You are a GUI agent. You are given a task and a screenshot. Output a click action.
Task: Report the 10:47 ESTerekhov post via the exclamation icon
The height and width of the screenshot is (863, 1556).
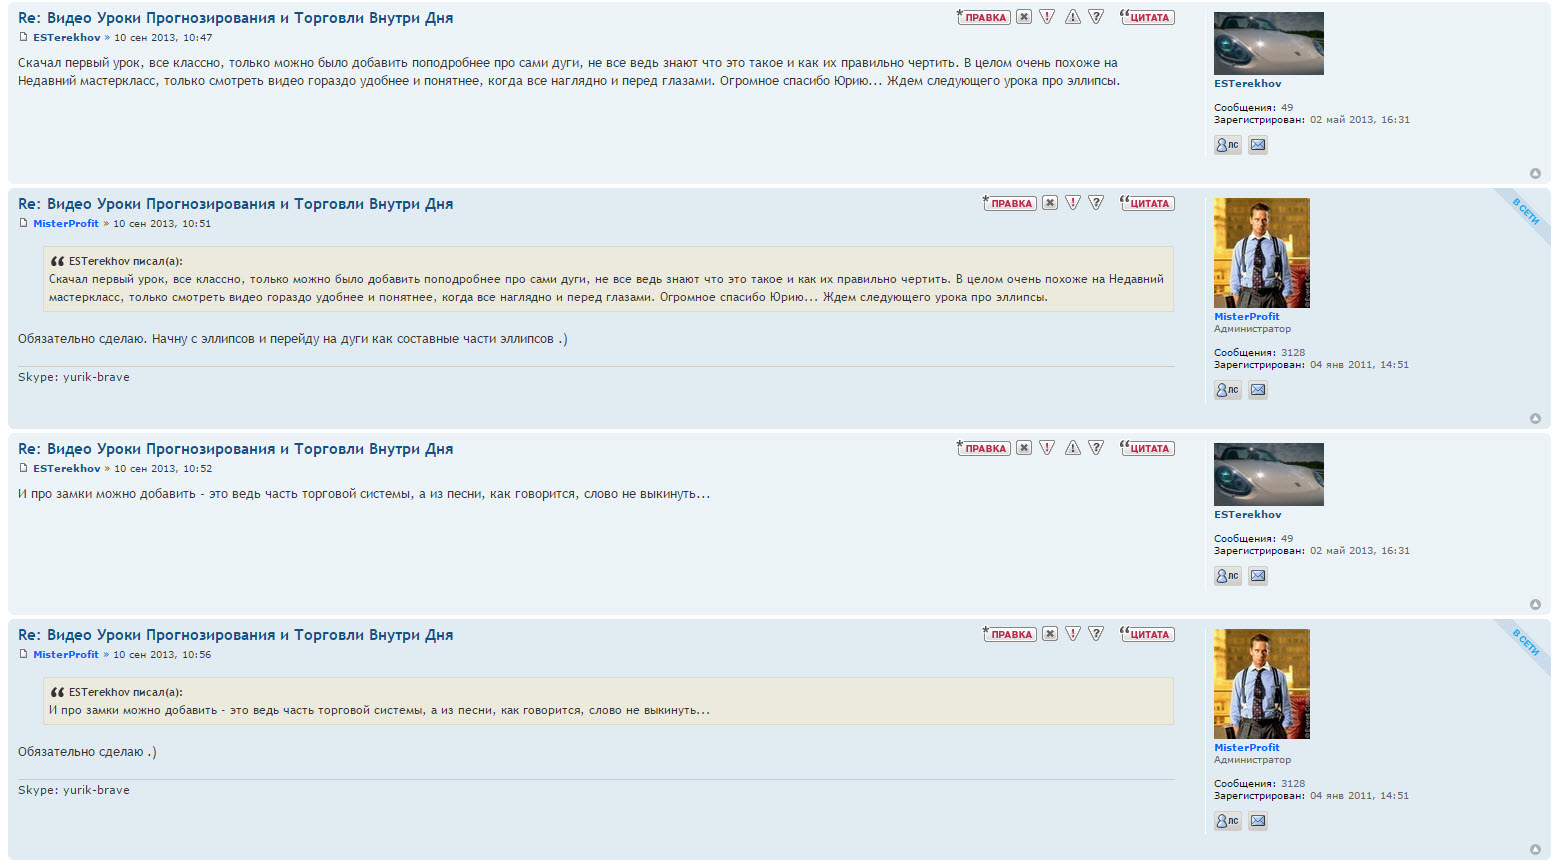[1047, 17]
